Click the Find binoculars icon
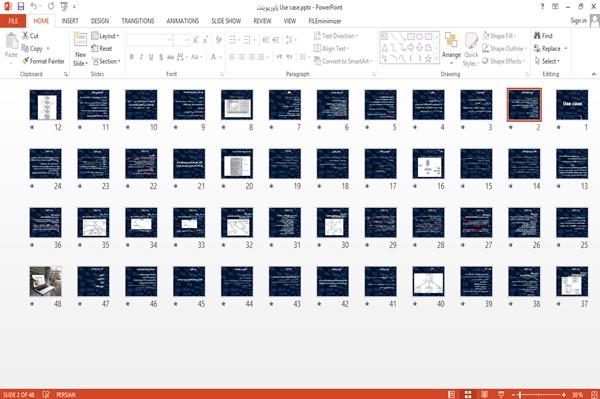 (x=537, y=36)
